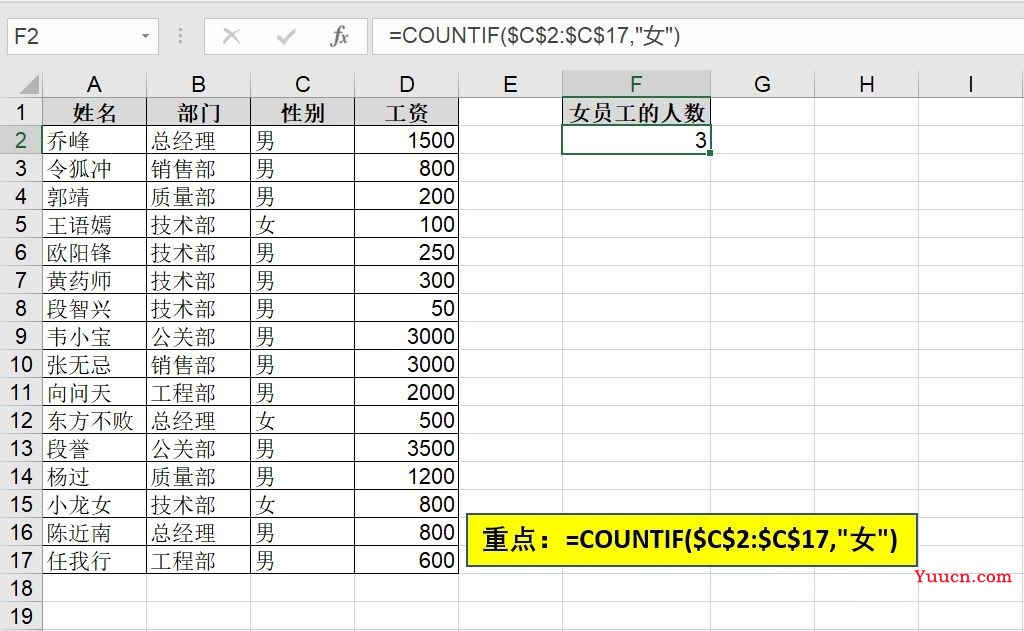The height and width of the screenshot is (631, 1024).
Task: Click the cell containing 郭靖
Action: [94, 197]
